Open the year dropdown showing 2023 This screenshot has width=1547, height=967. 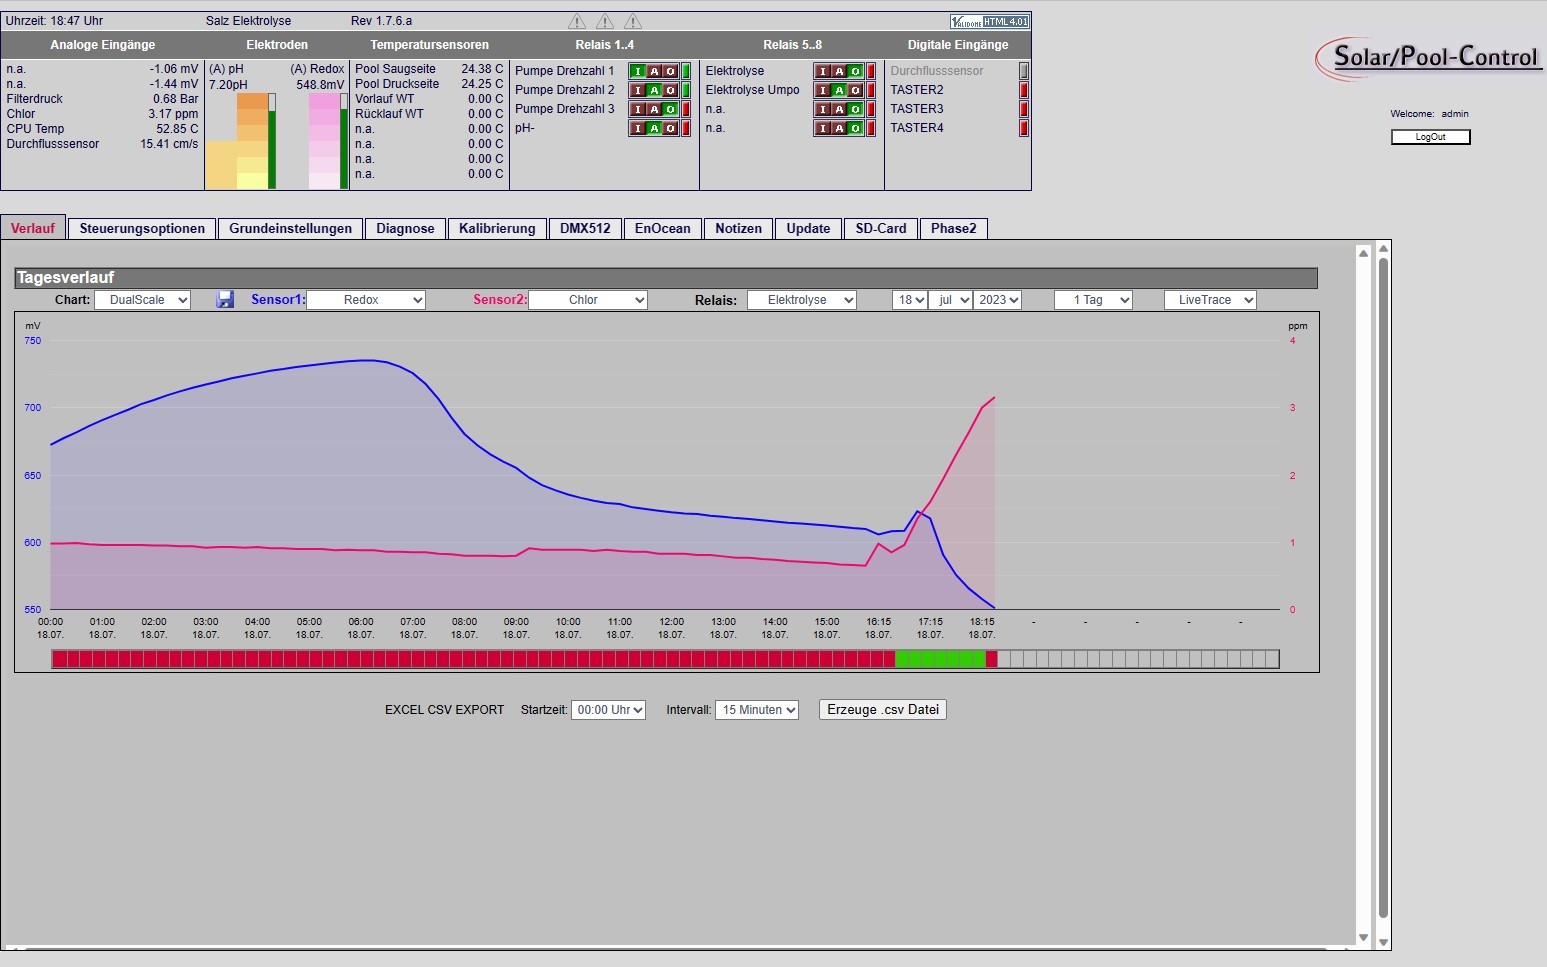[997, 300]
